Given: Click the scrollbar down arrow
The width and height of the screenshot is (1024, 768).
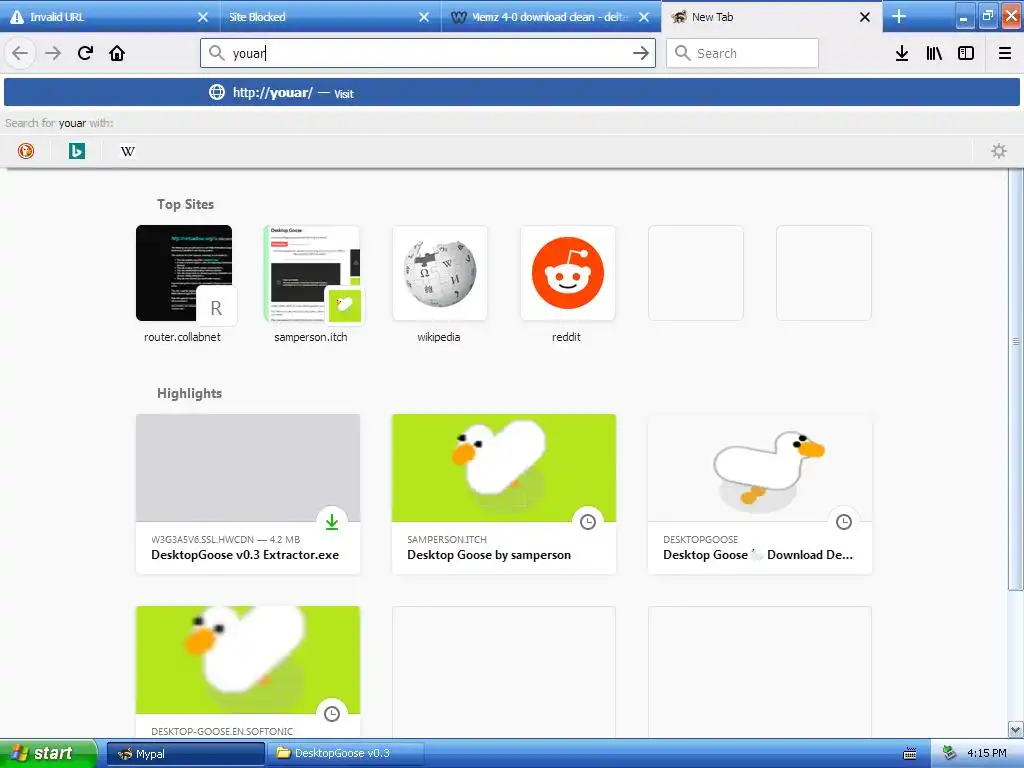Looking at the screenshot, I should tap(1016, 729).
